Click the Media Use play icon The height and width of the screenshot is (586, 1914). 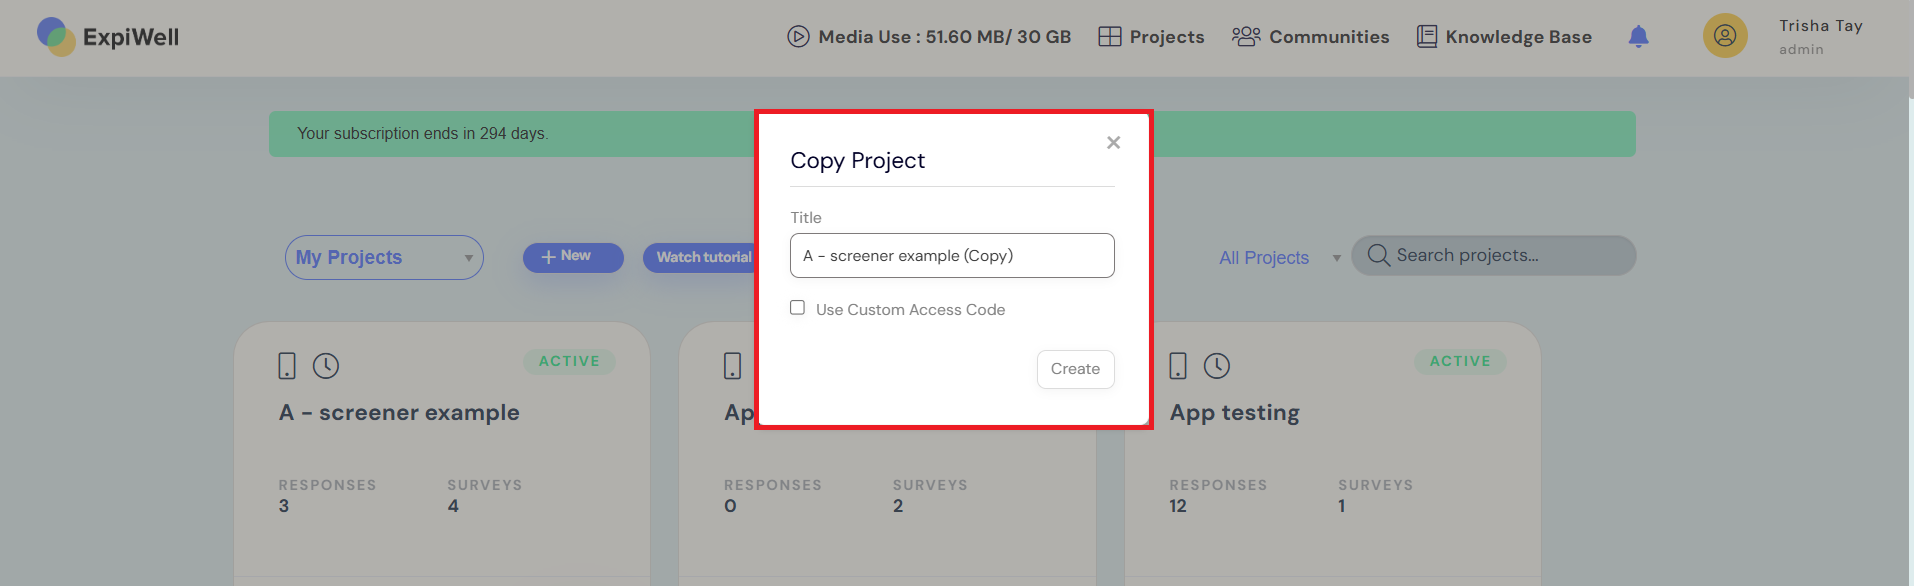798,37
